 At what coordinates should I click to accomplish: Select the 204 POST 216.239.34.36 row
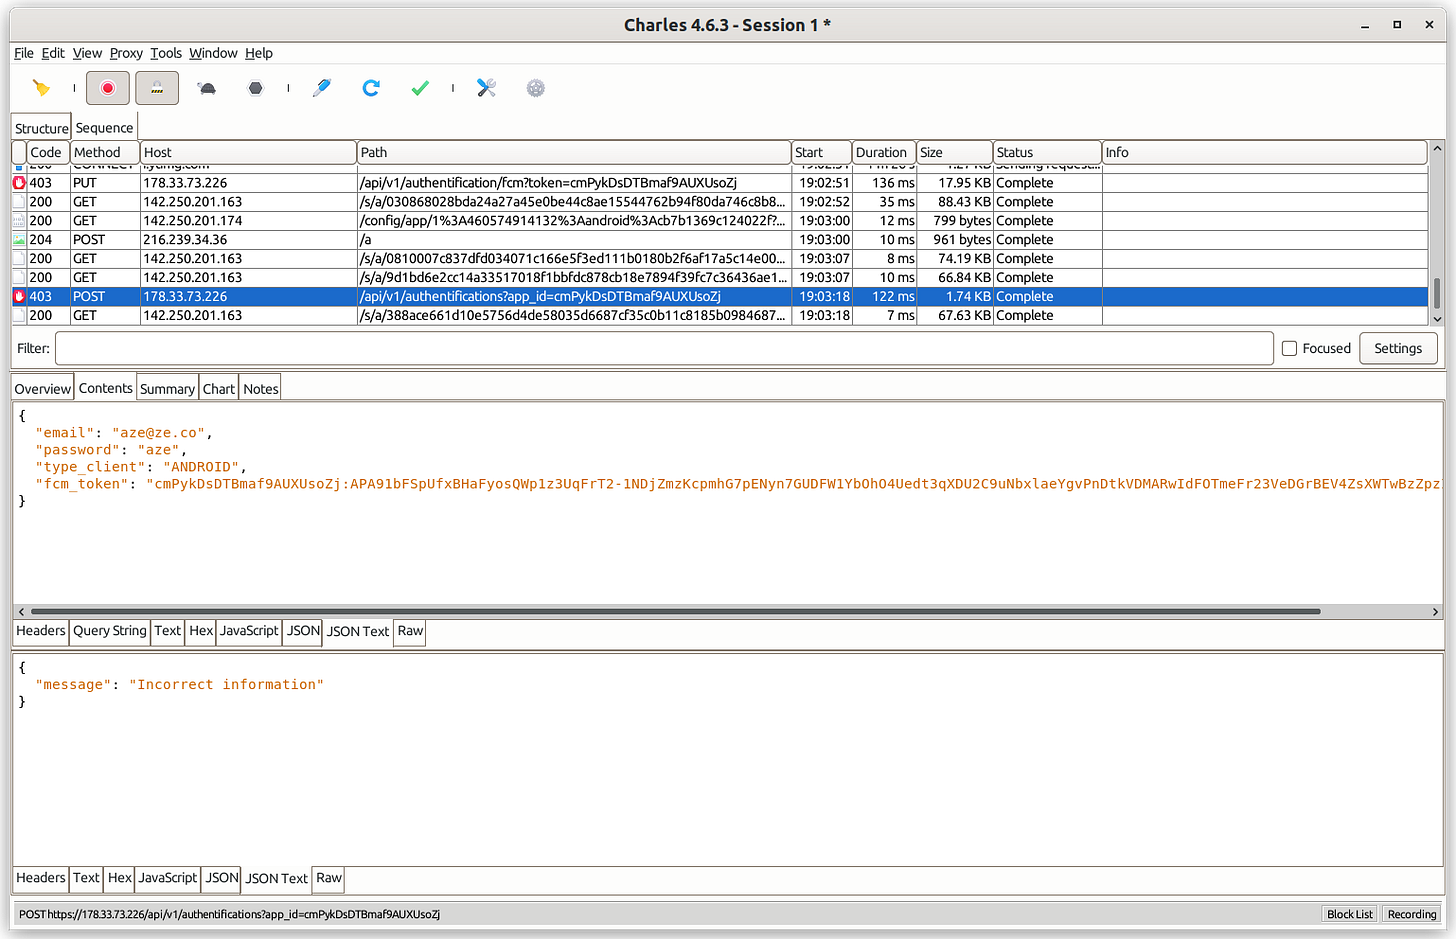[x=719, y=240]
